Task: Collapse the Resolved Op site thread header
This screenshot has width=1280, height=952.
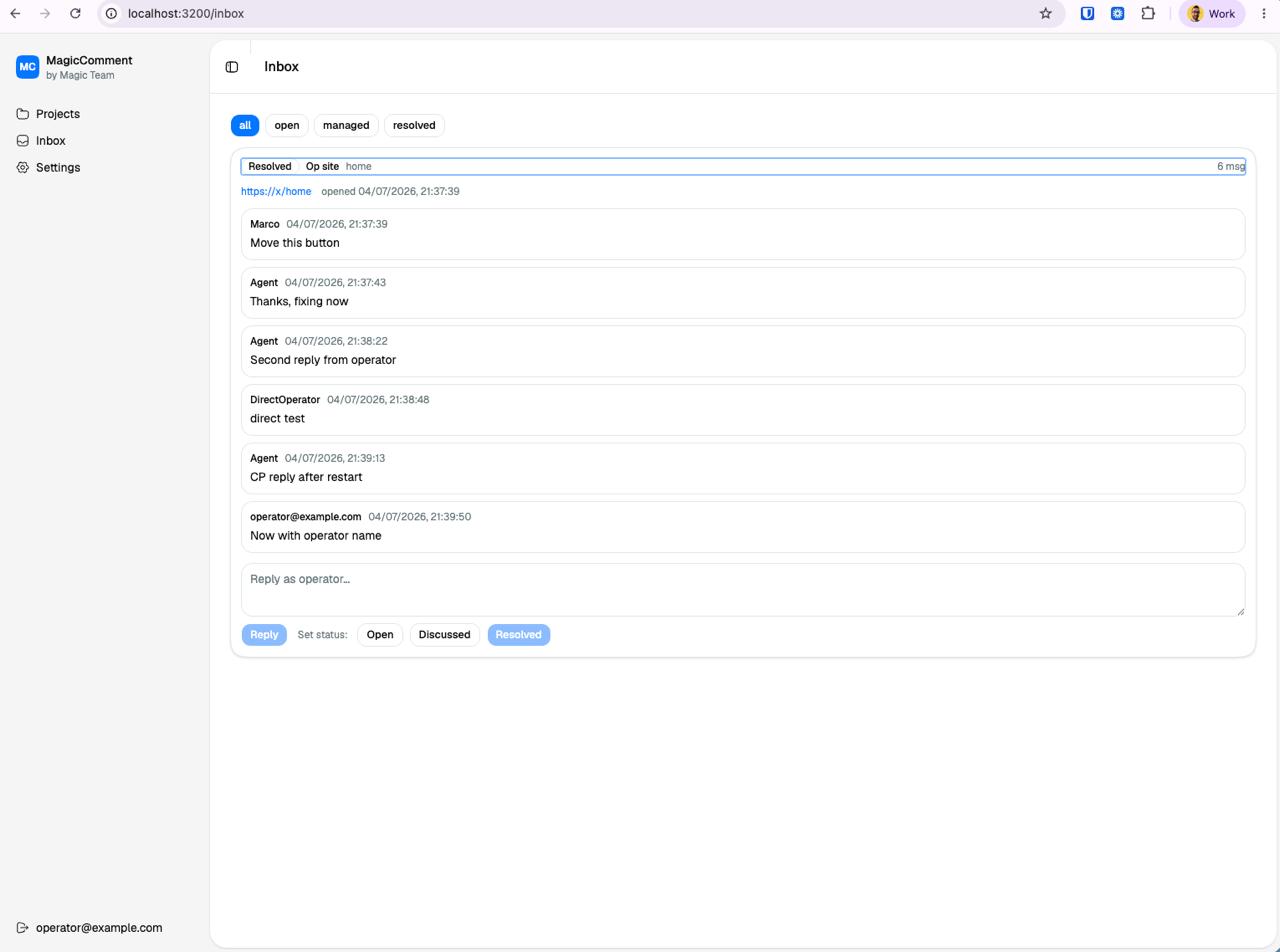Action: (x=743, y=166)
